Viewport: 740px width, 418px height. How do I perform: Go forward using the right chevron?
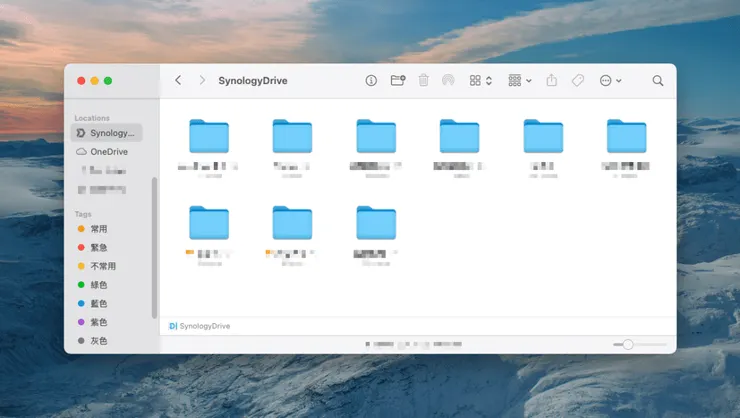point(202,81)
